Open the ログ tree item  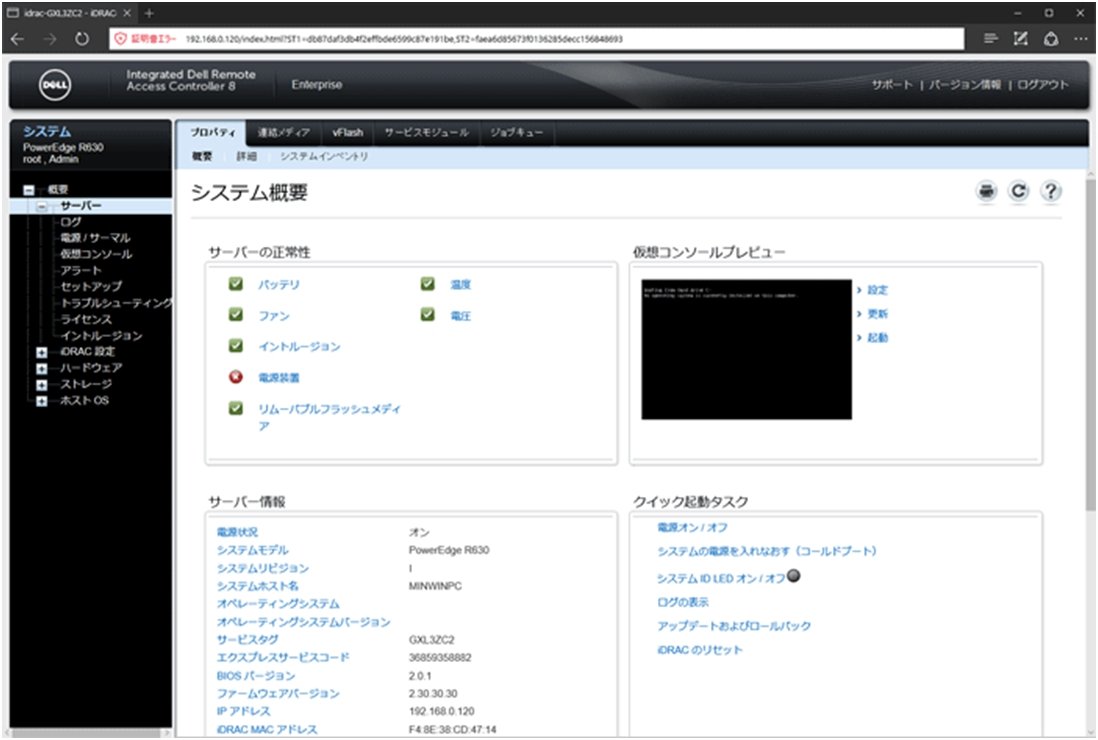click(x=71, y=222)
